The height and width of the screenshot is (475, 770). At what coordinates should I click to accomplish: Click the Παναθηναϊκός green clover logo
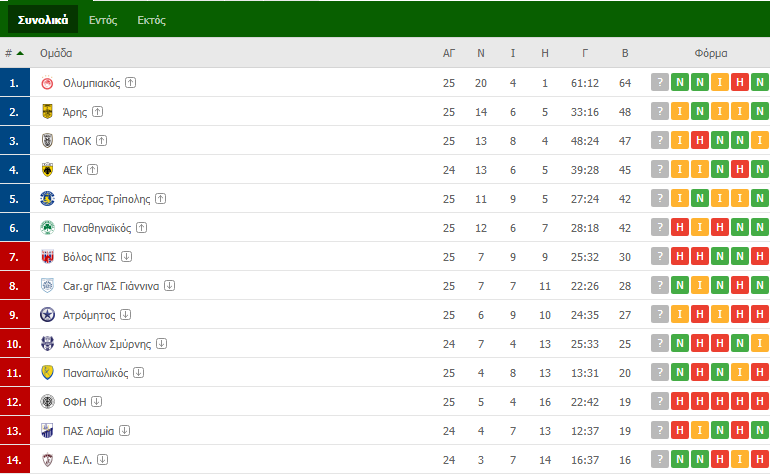47,228
